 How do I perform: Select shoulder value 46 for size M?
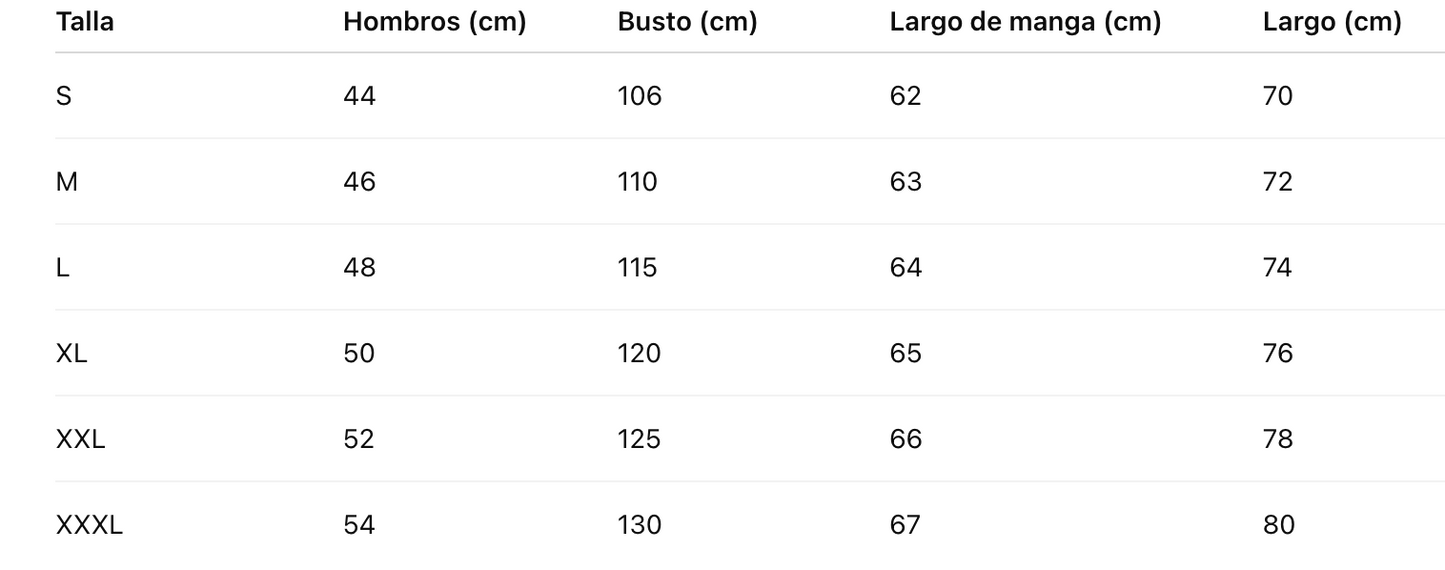[359, 182]
